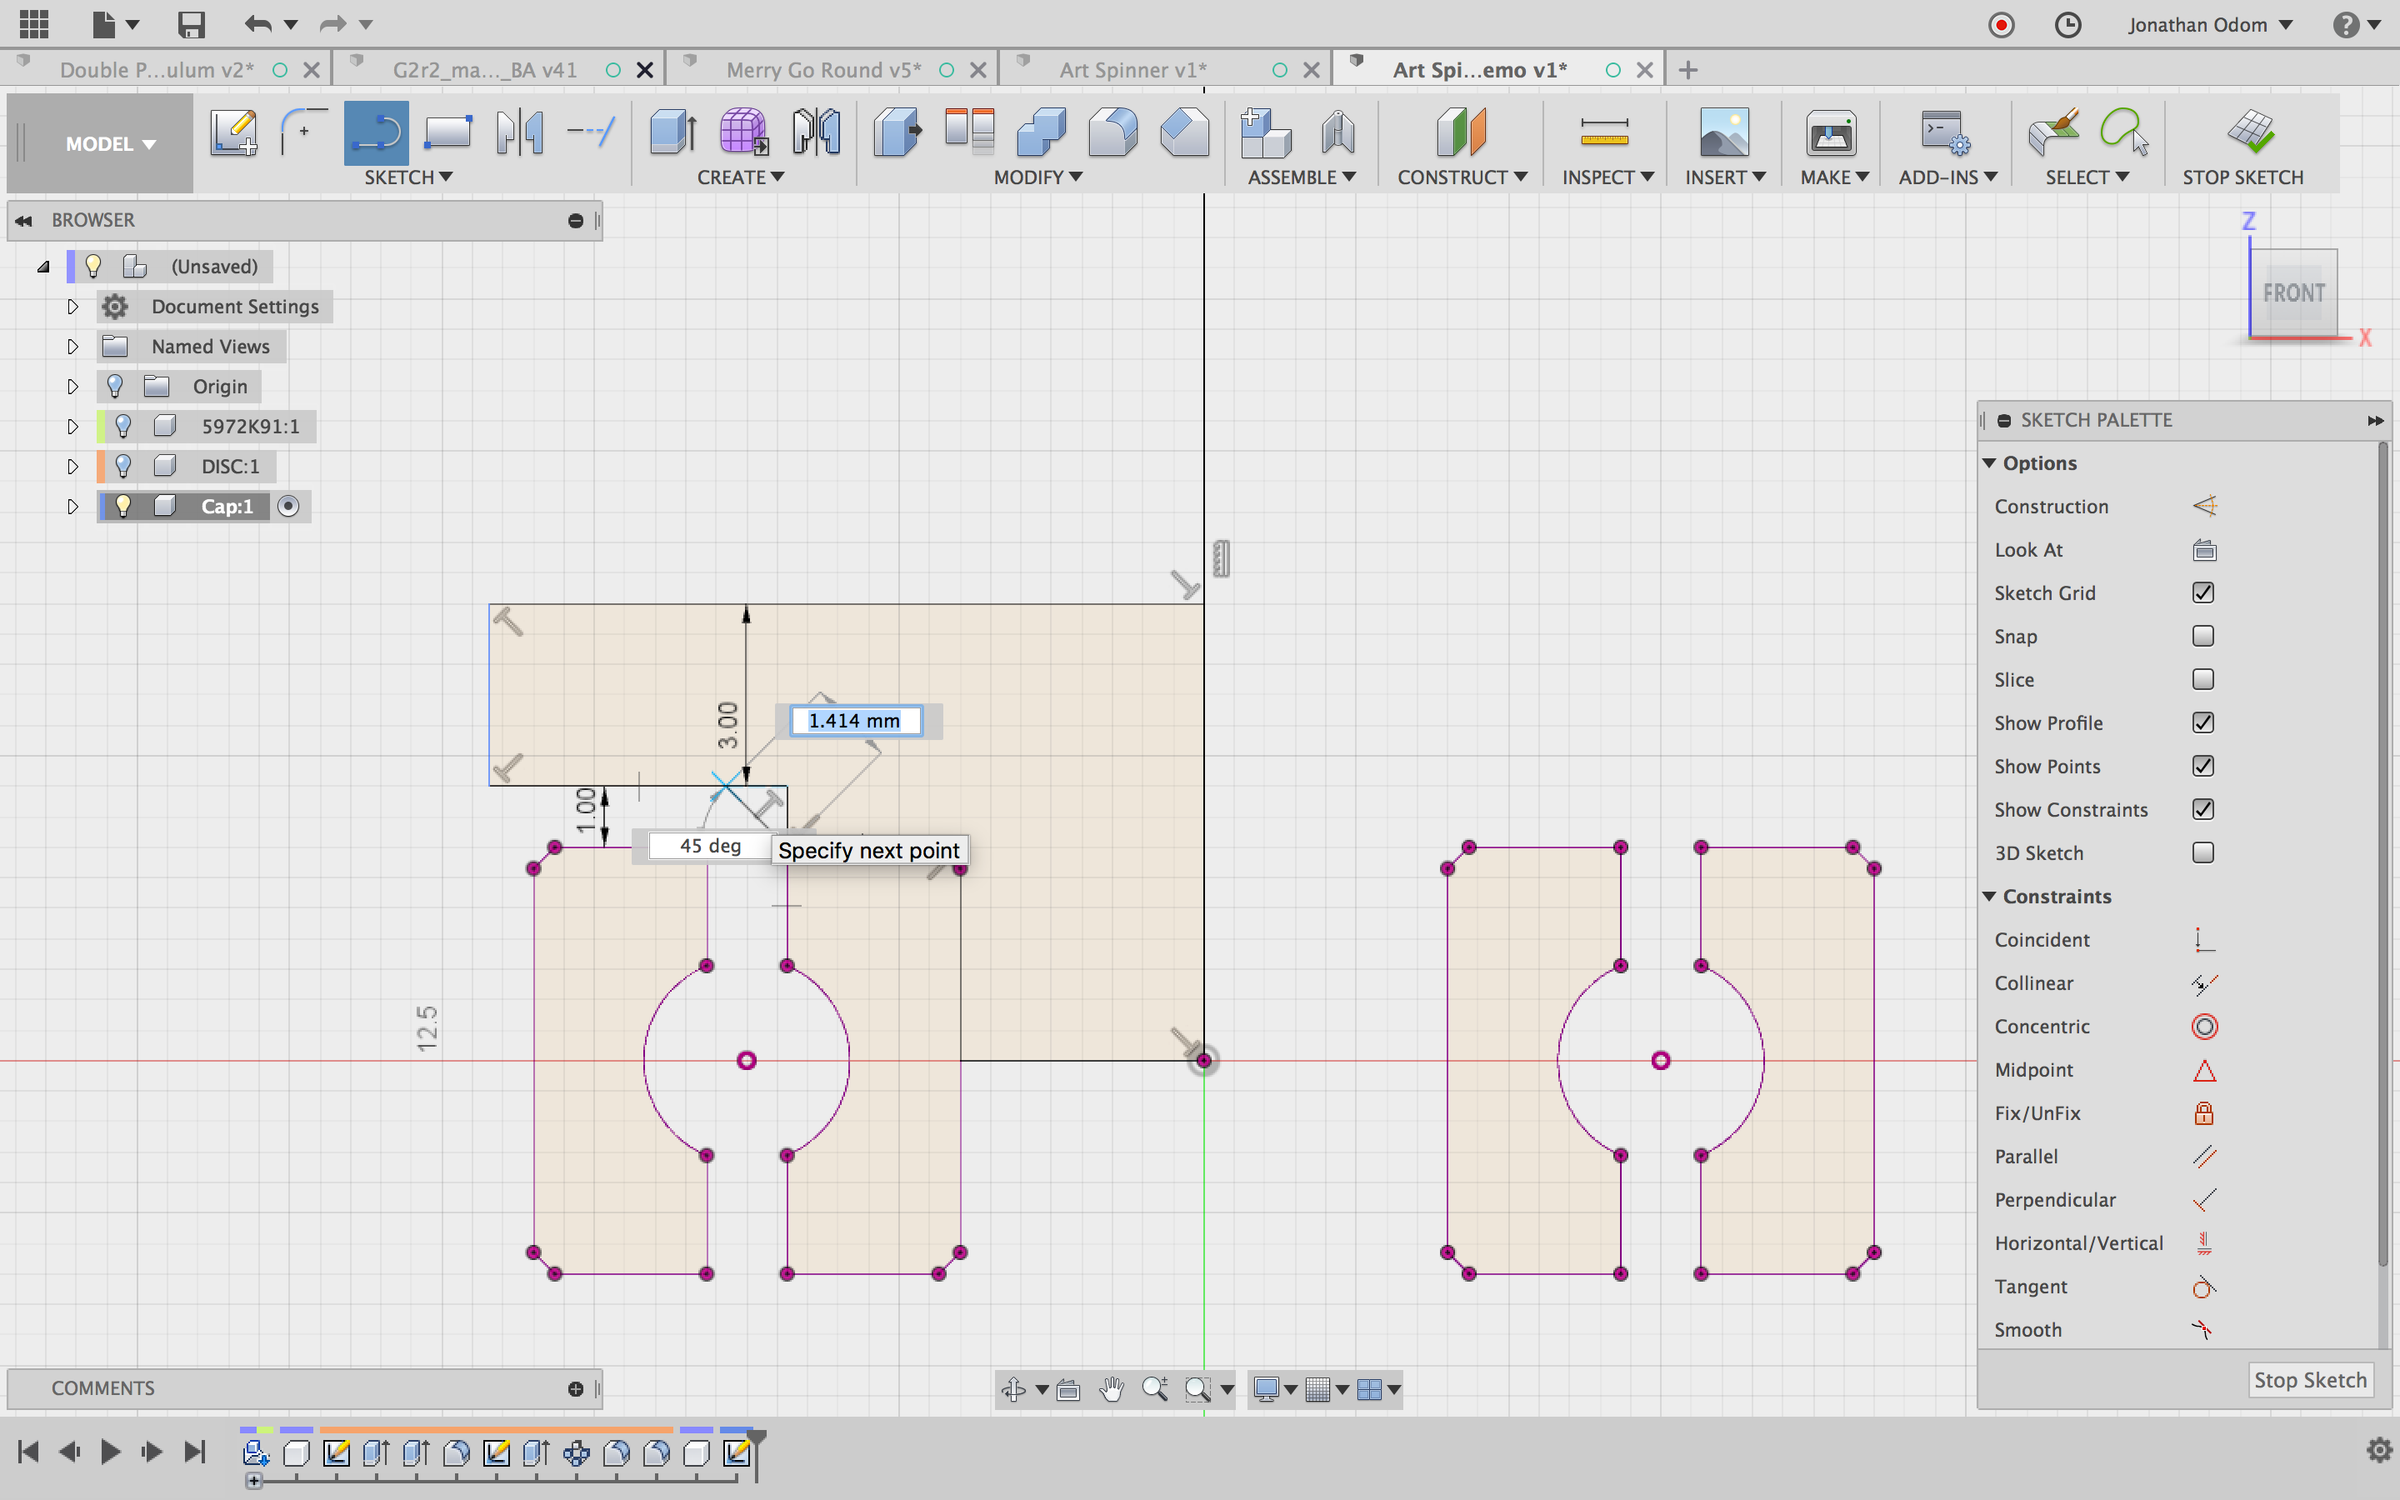
Task: Click the Measure ruler icon under Inspect
Action: tap(1604, 132)
